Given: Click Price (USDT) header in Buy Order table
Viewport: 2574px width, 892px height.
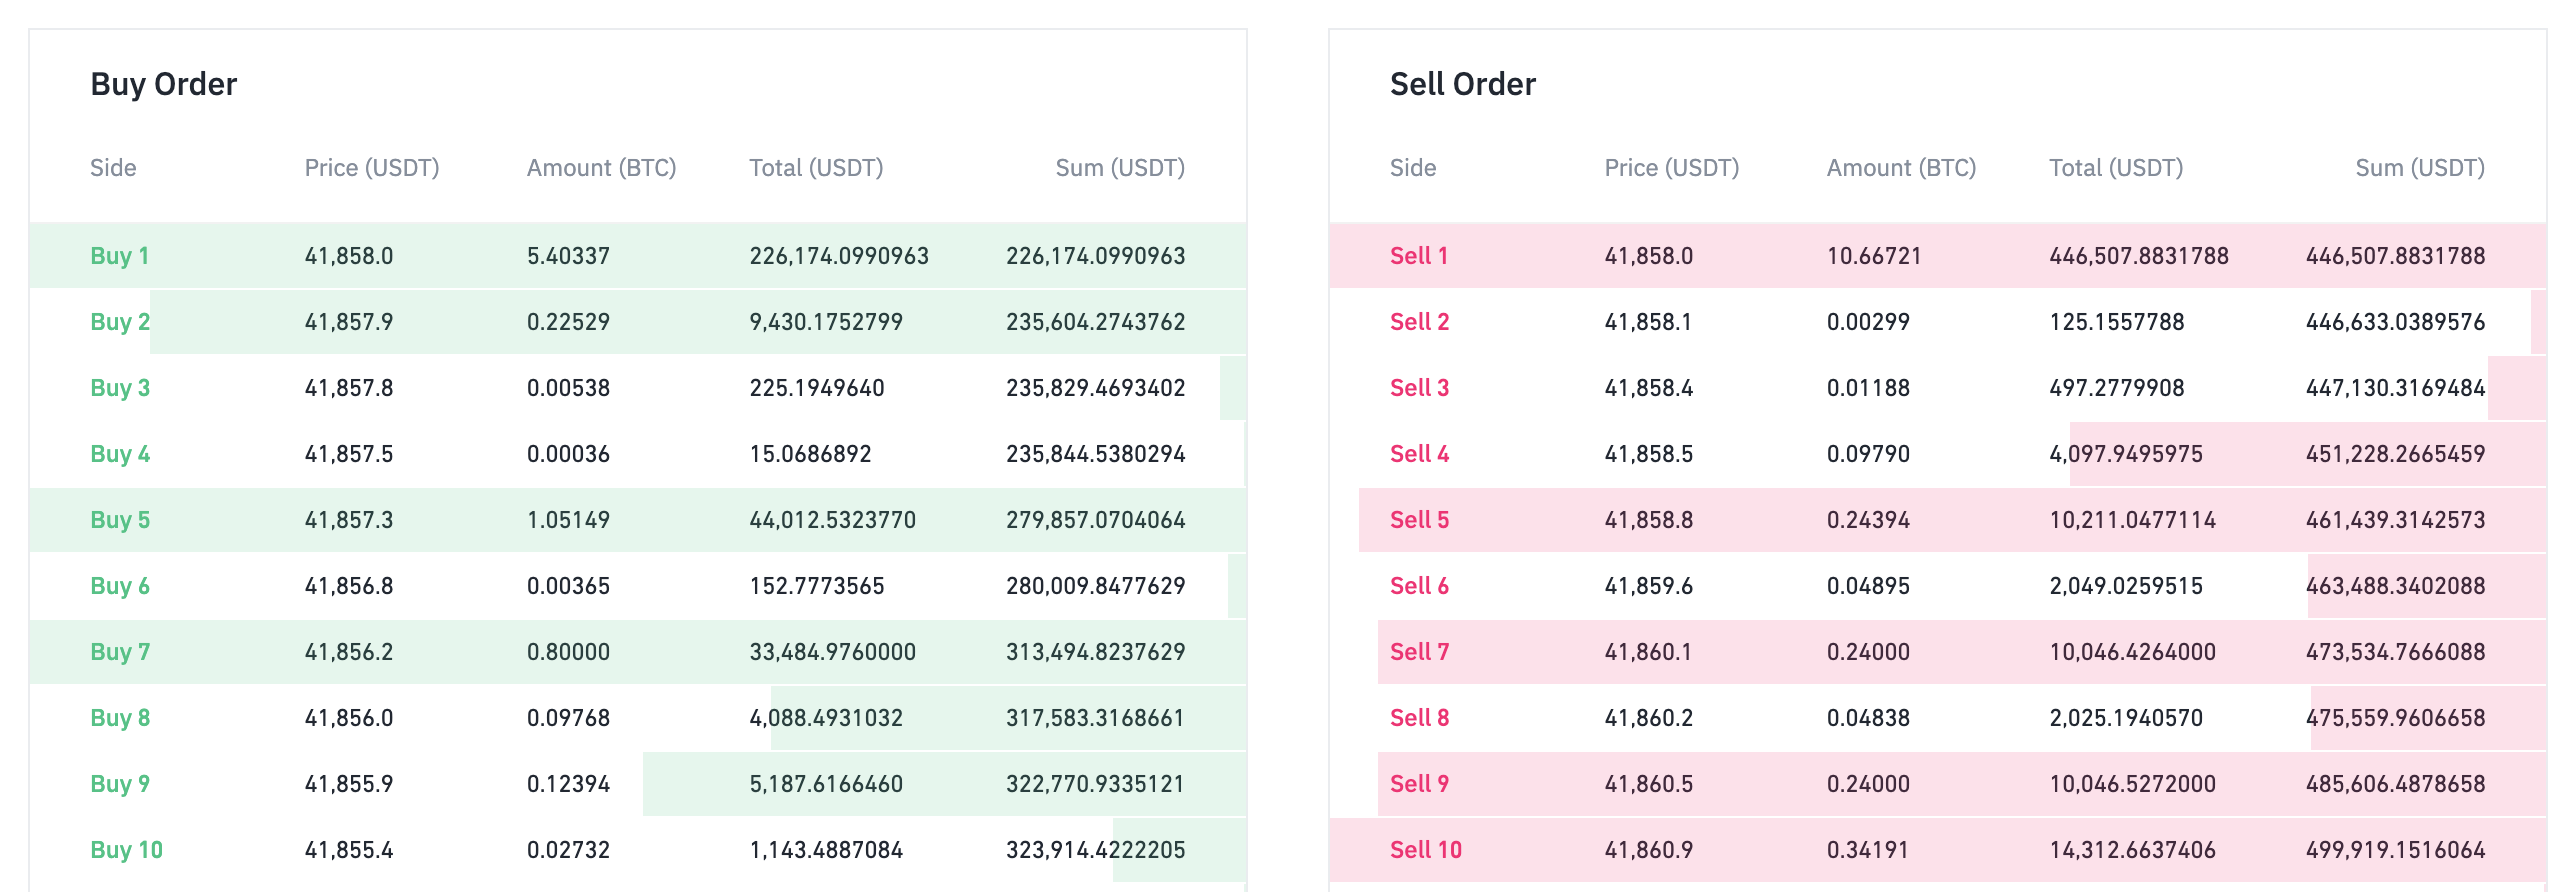Looking at the screenshot, I should pyautogui.click(x=372, y=168).
